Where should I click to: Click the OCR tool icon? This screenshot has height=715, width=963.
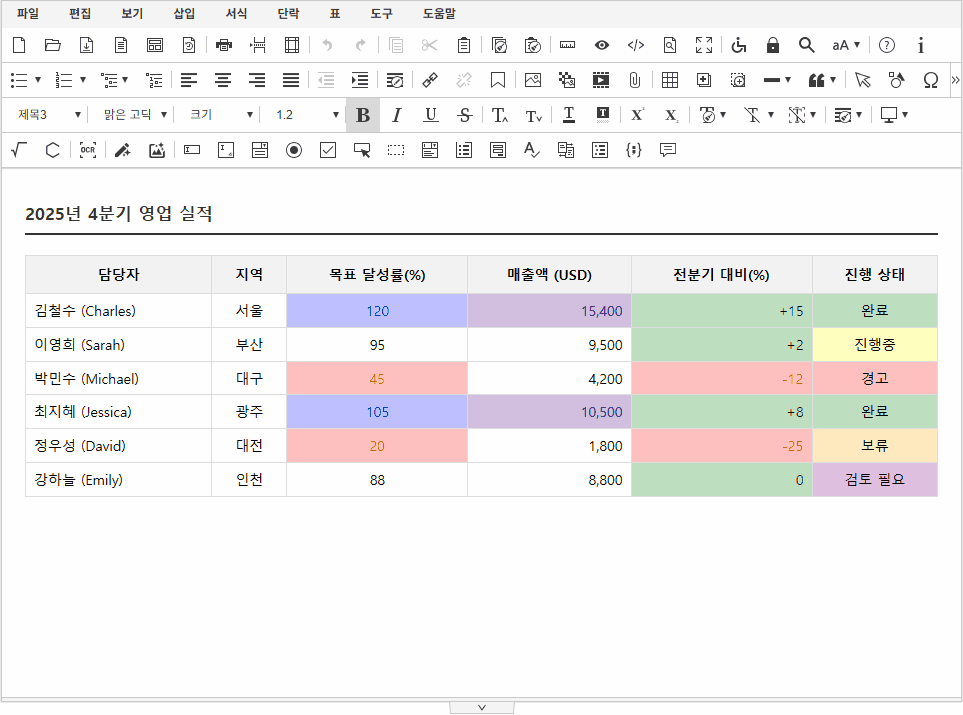click(x=88, y=150)
